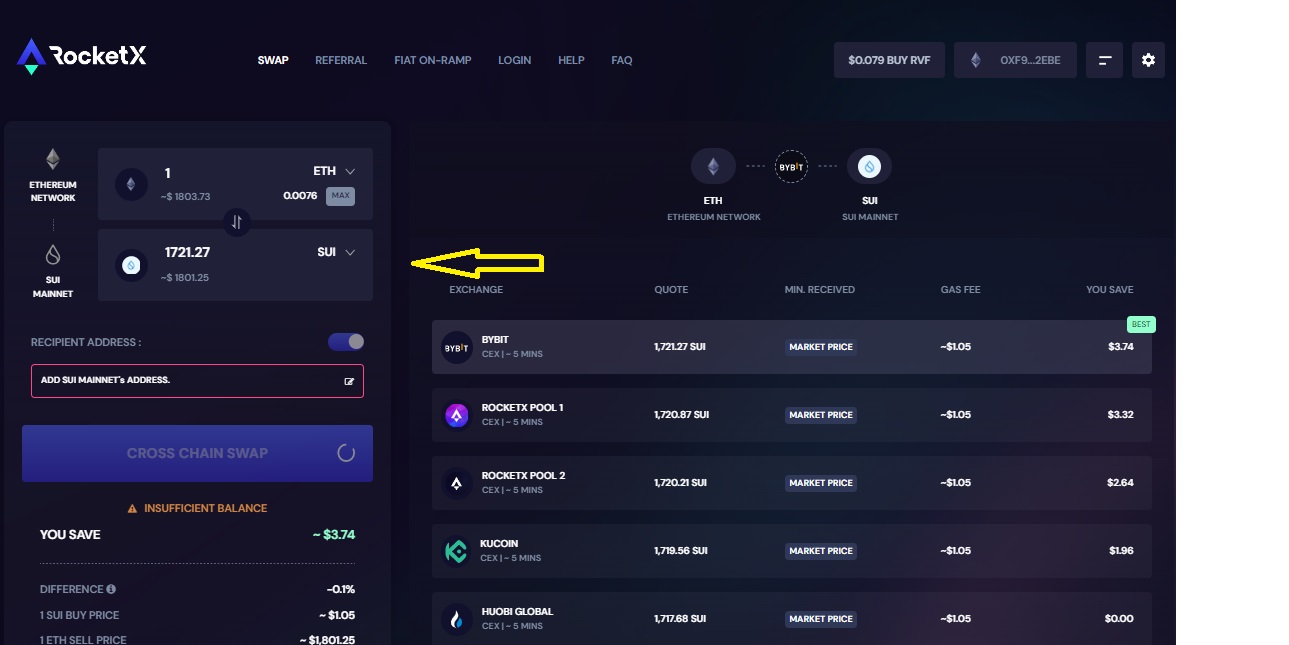Click ETH icon in route diagram
The height and width of the screenshot is (645, 1289).
point(713,166)
